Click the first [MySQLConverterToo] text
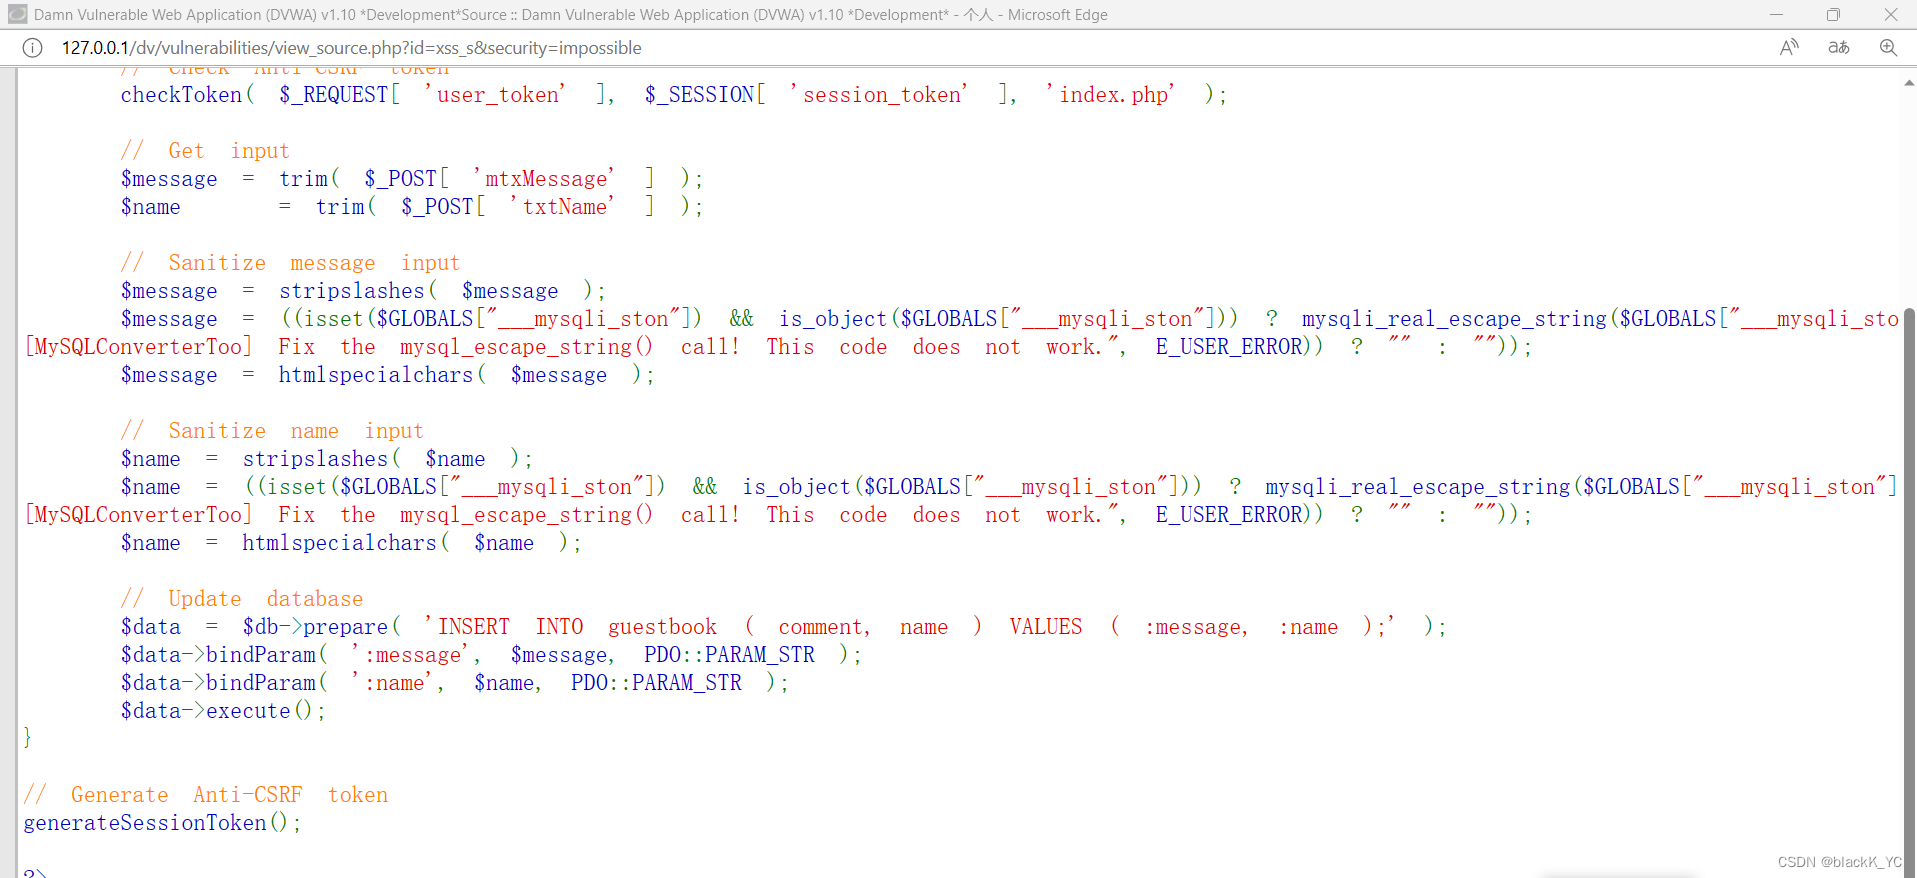This screenshot has height=878, width=1917. click(x=138, y=347)
